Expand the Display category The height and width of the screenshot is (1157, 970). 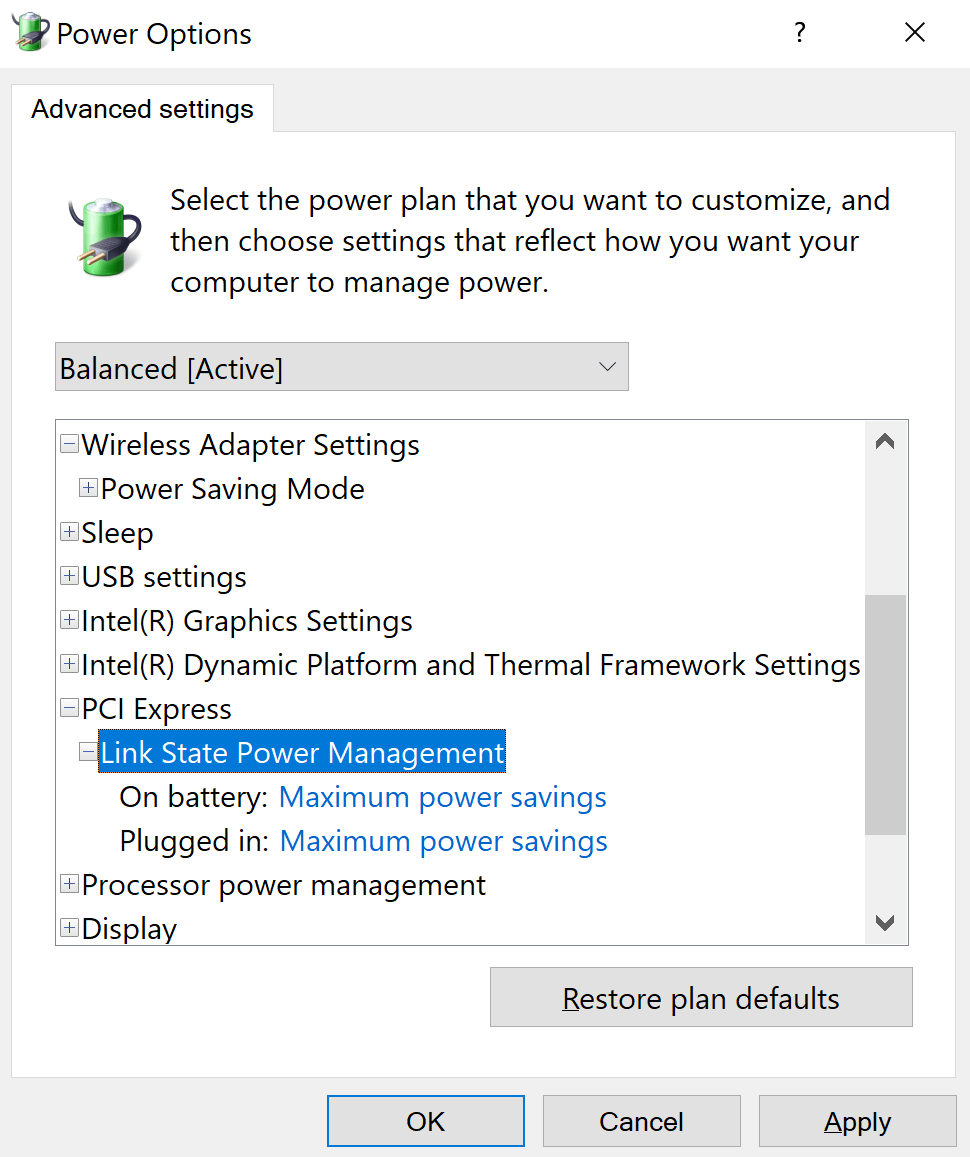(69, 928)
